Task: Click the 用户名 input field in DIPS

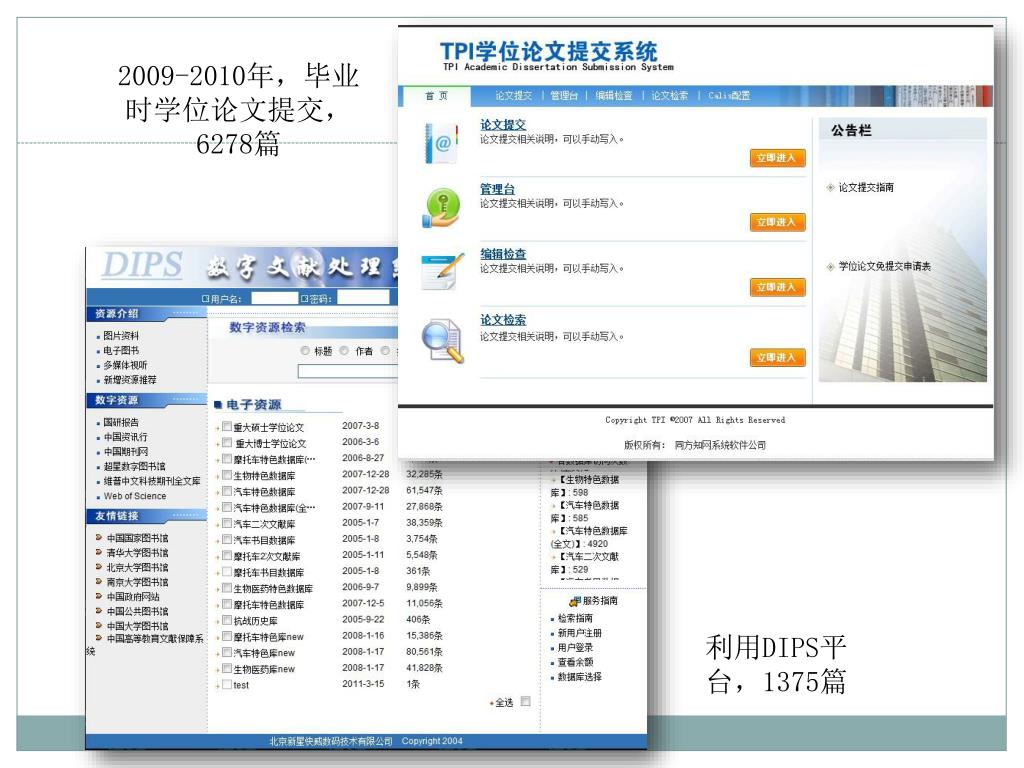Action: click(274, 298)
